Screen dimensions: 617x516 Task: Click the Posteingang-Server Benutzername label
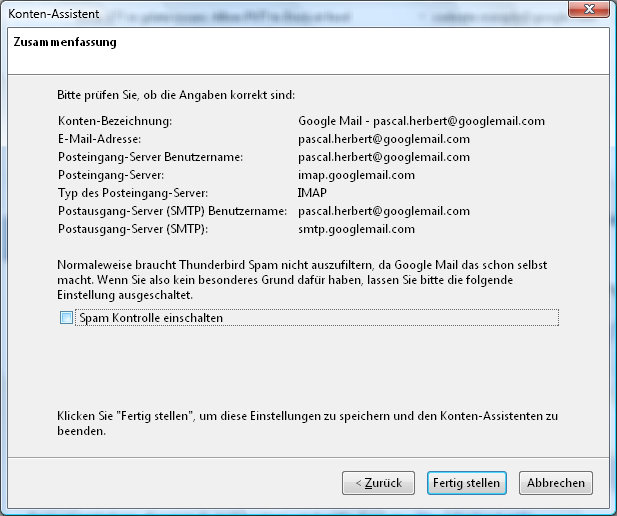tap(150, 157)
